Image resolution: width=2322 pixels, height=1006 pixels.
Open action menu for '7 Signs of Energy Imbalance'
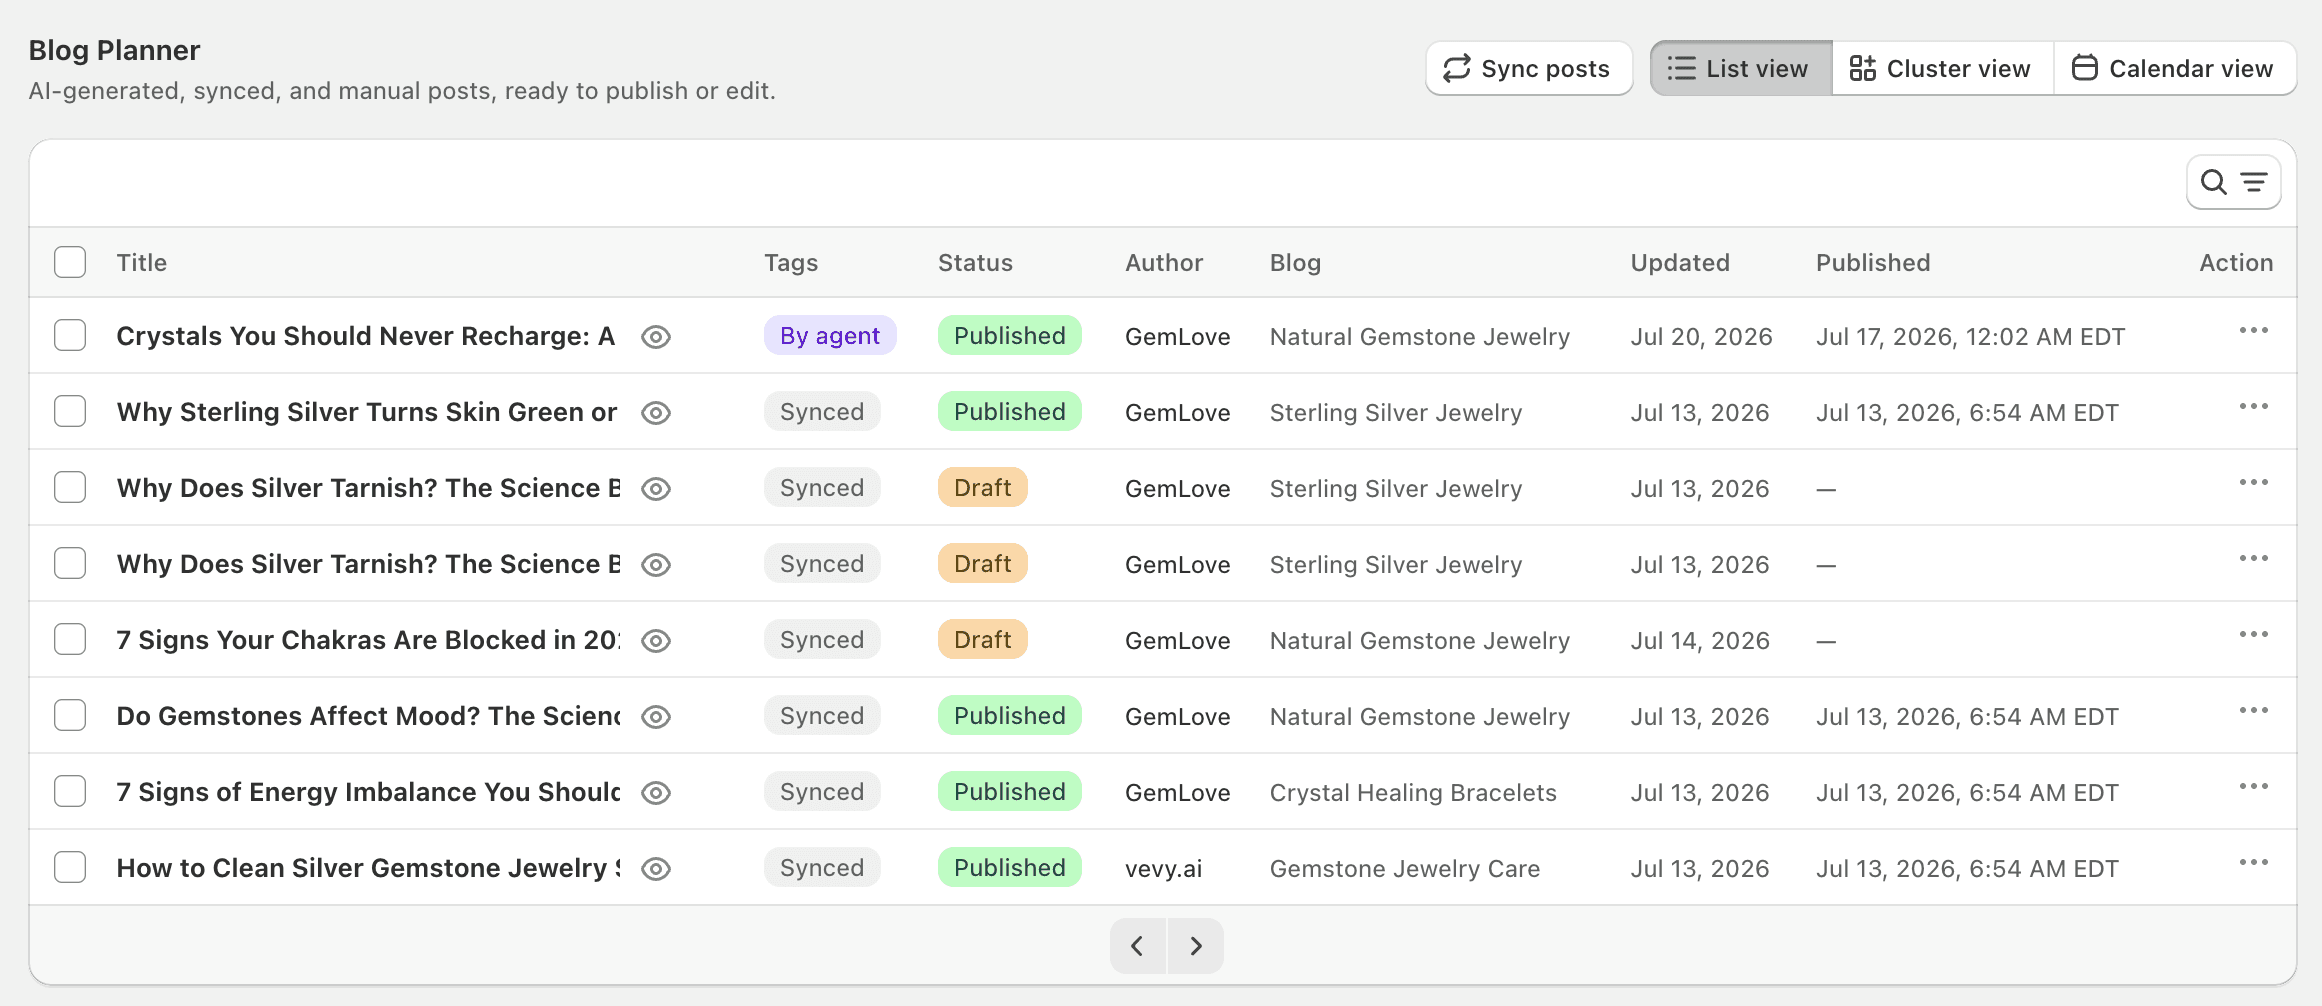(2253, 787)
